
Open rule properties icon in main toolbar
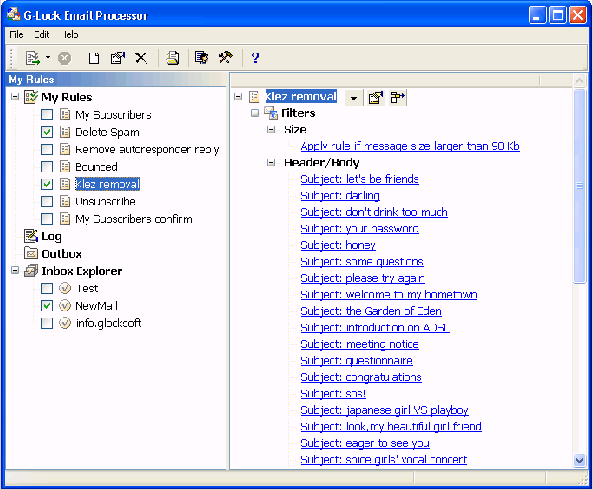pyautogui.click(x=118, y=58)
